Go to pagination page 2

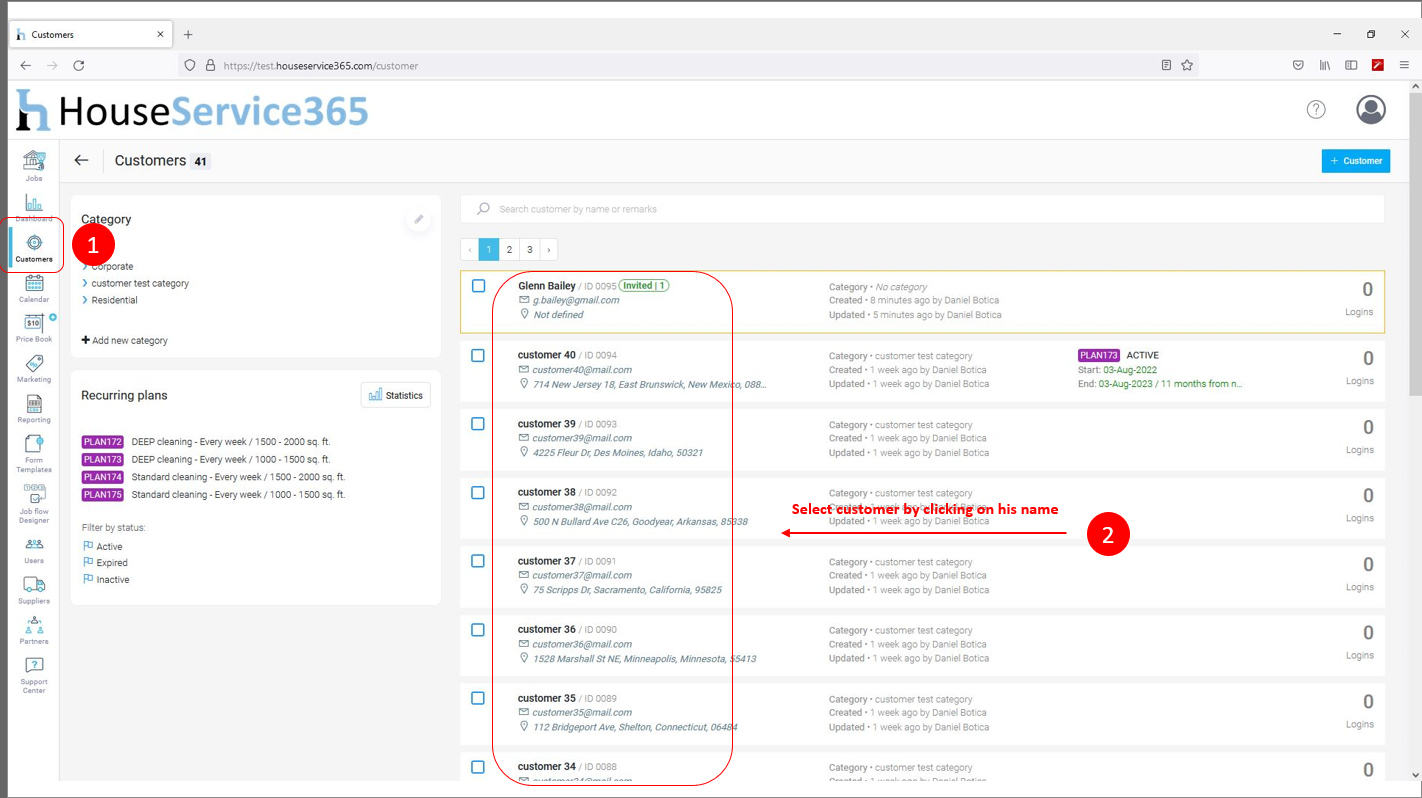pos(509,250)
